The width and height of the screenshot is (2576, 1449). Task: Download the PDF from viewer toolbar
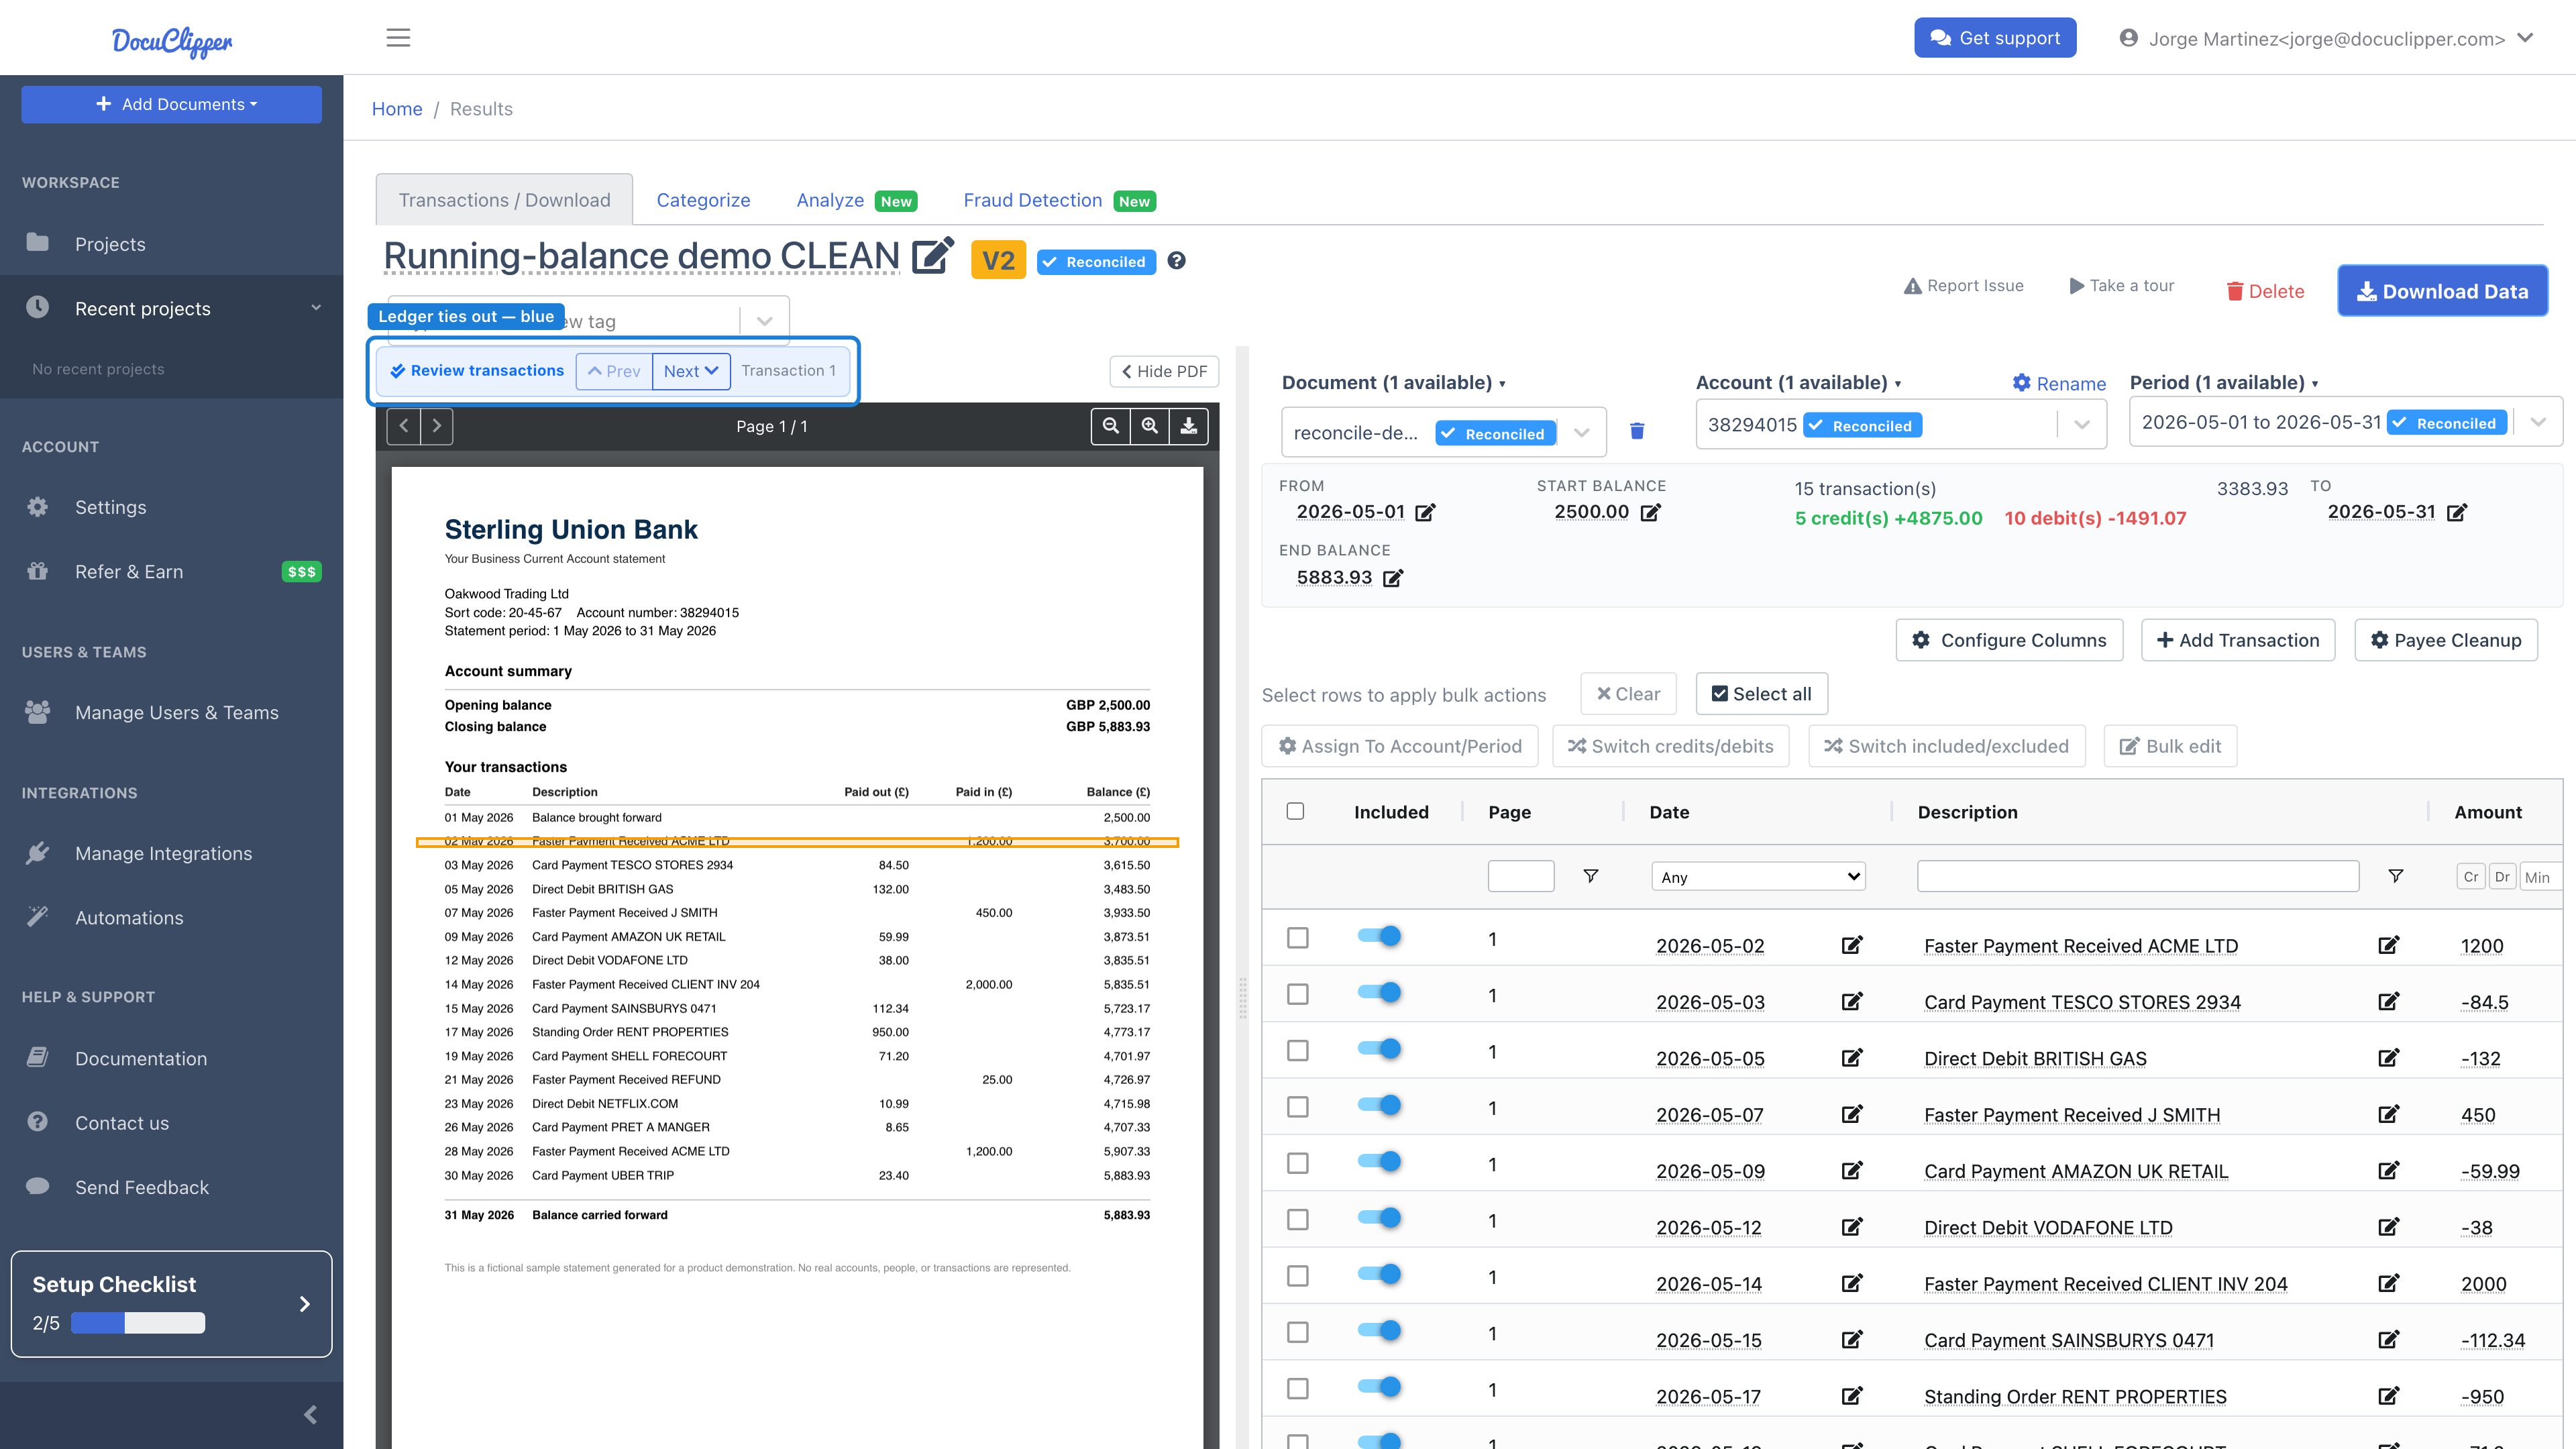(x=1189, y=426)
